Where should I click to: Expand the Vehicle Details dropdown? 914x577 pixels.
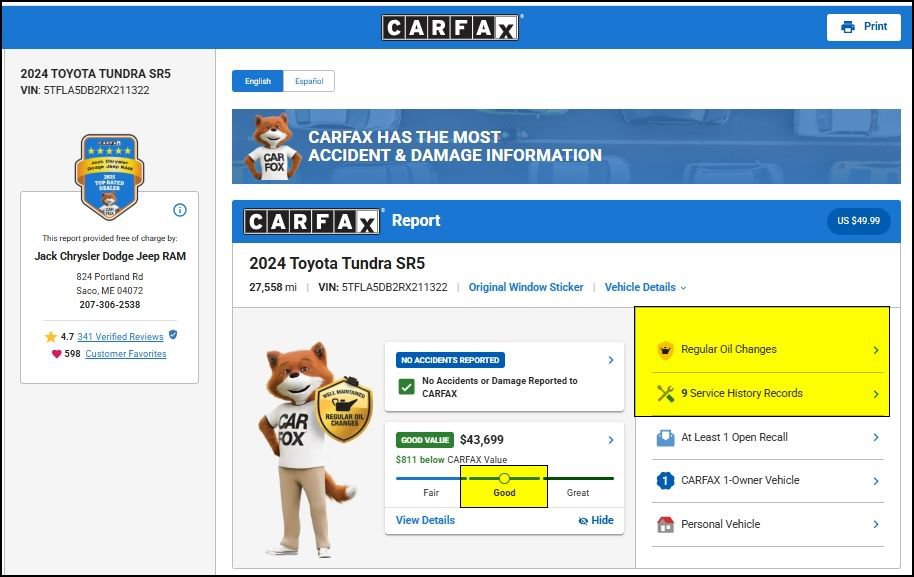click(645, 287)
